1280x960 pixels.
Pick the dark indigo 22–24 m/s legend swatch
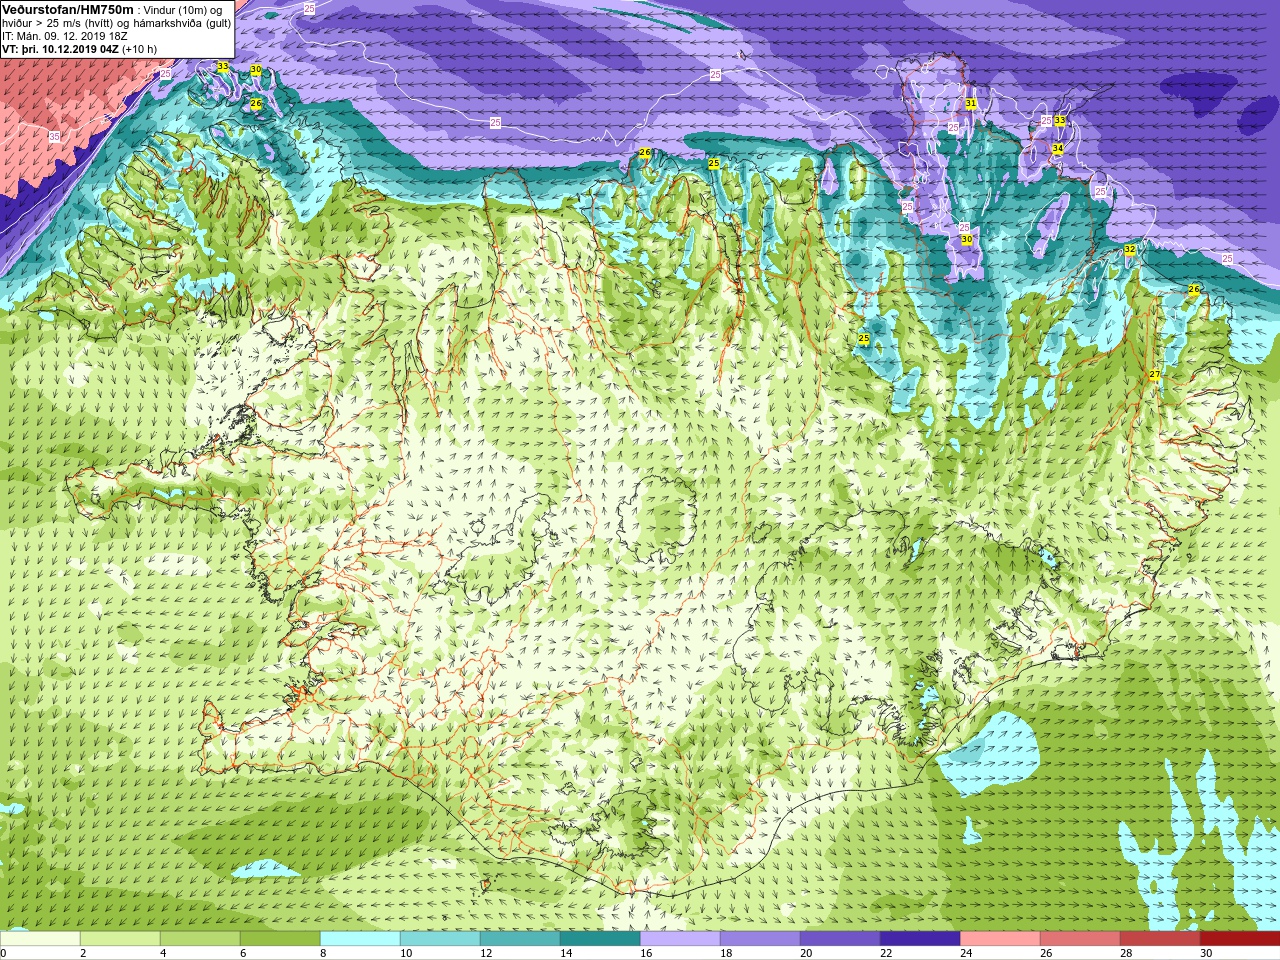click(x=920, y=939)
